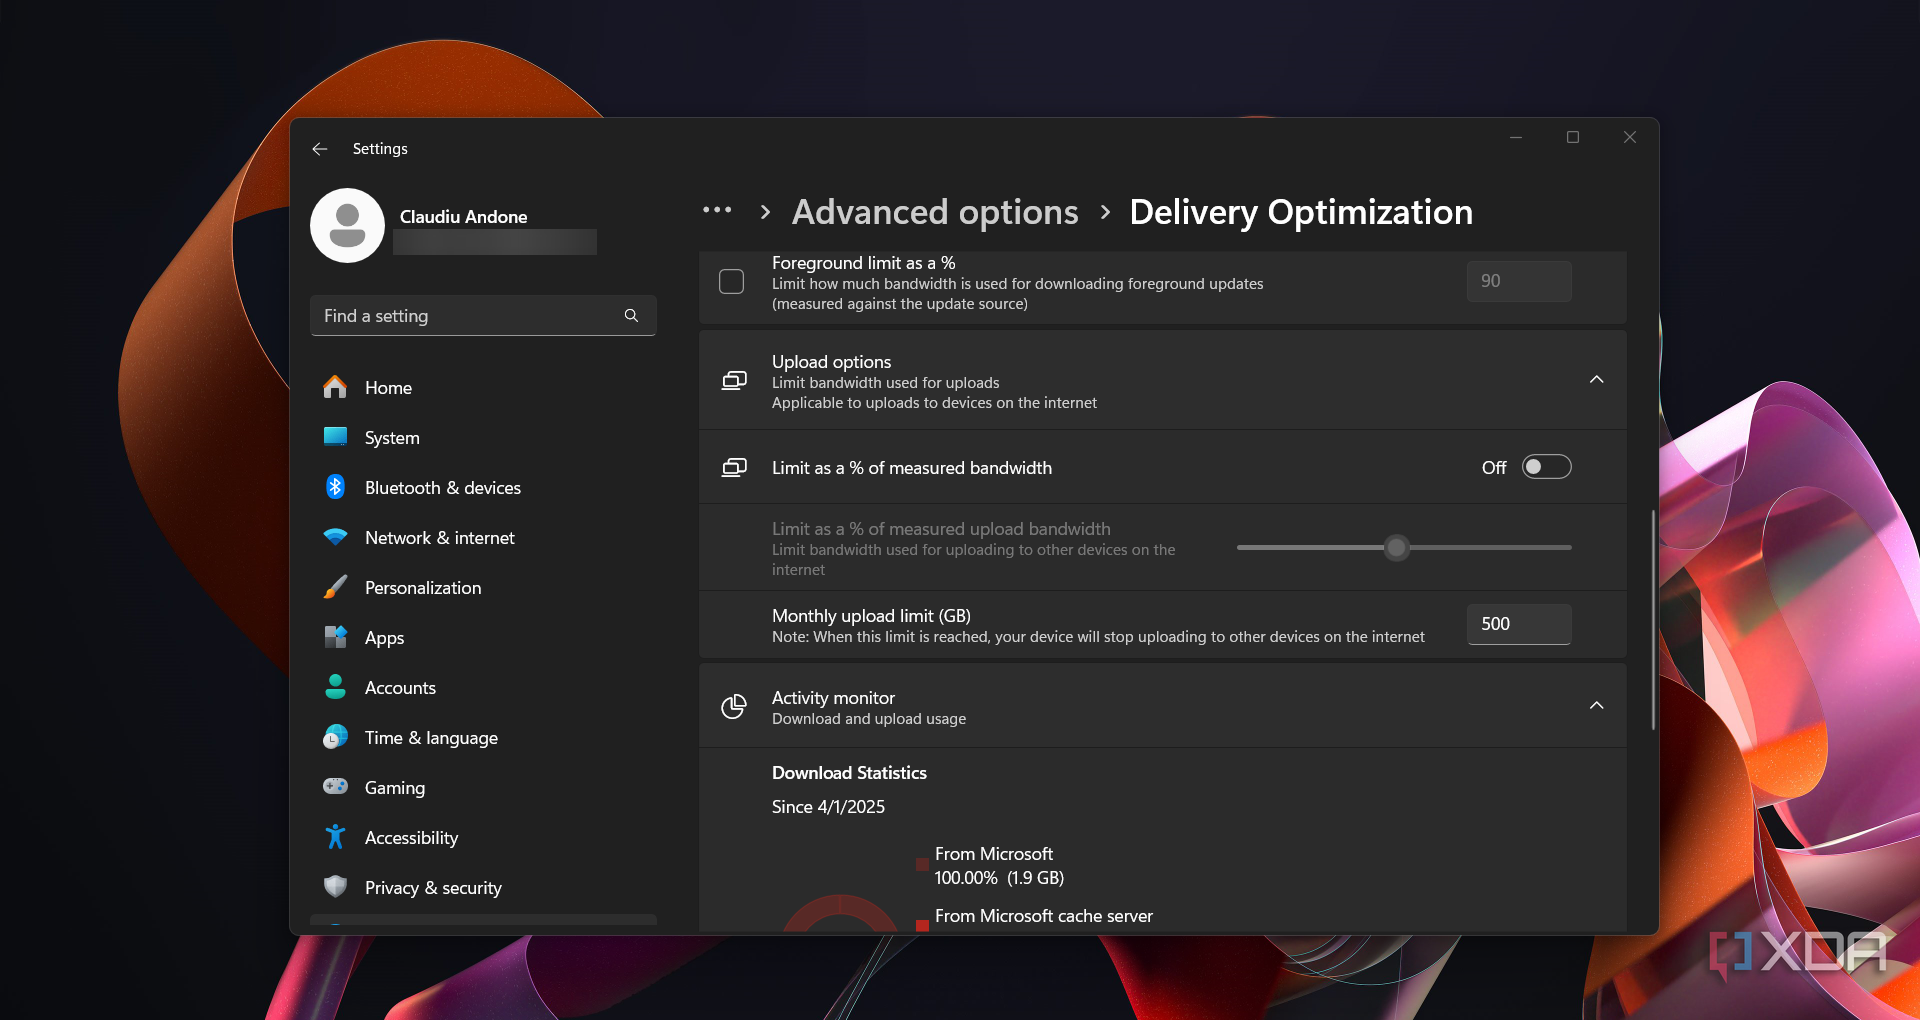Open Accessibility settings page
Viewport: 1920px width, 1020px height.
pyautogui.click(x=483, y=837)
